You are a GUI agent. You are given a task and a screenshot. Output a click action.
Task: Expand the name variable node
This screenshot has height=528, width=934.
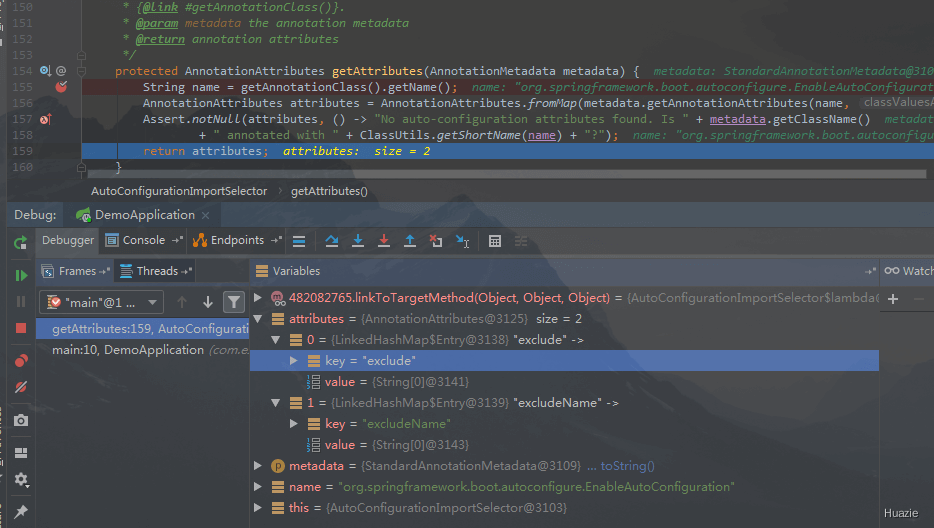click(x=258, y=487)
